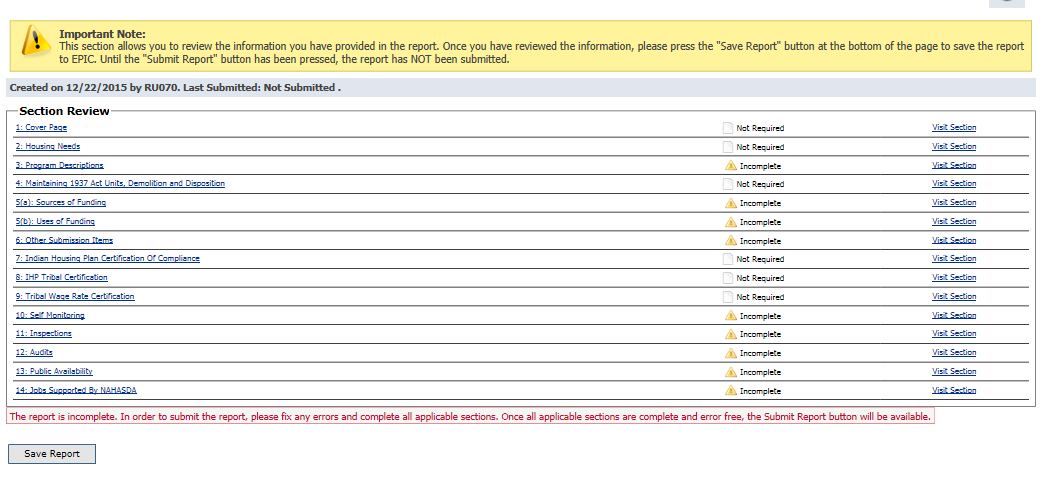Click Not Required page icon for Cover Page
Viewport: 1044px width, 482px height.
(x=728, y=128)
